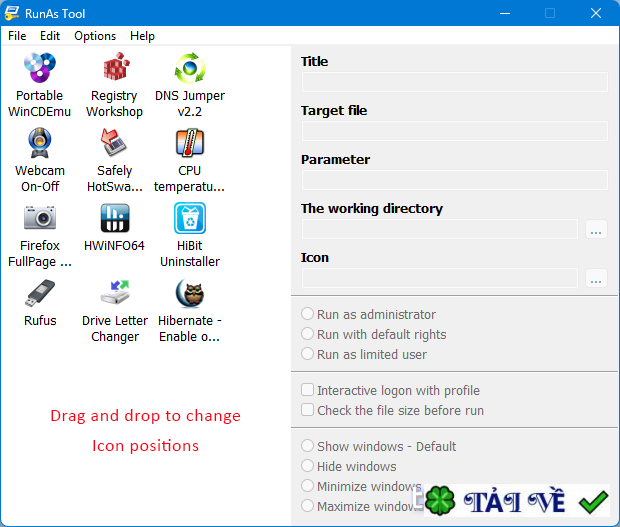Open the File menu
Screen dimensions: 620x527
17,36
